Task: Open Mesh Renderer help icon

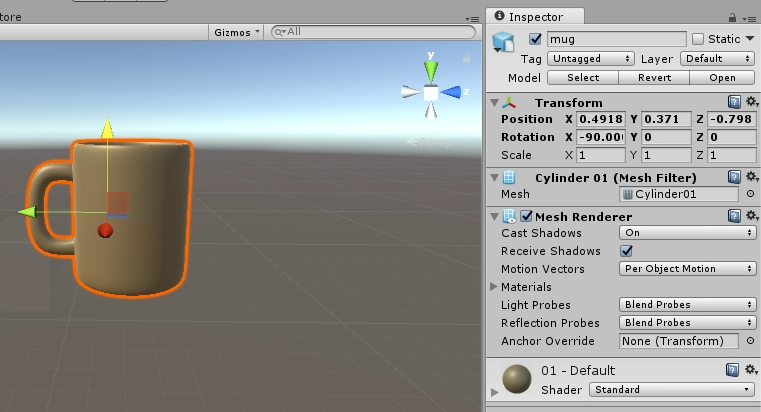Action: coord(734,216)
